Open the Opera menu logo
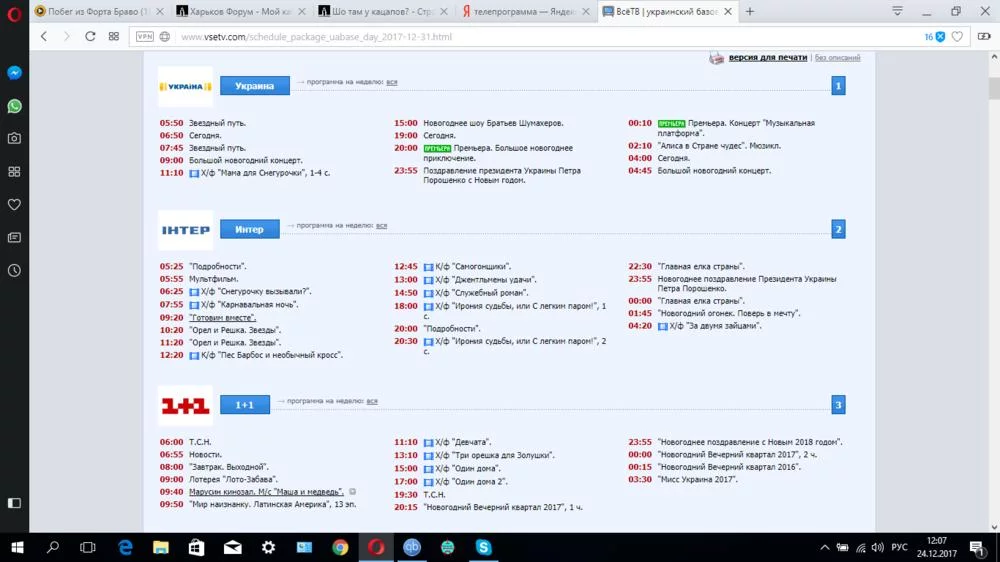This screenshot has height=562, width=1000. 14,13
